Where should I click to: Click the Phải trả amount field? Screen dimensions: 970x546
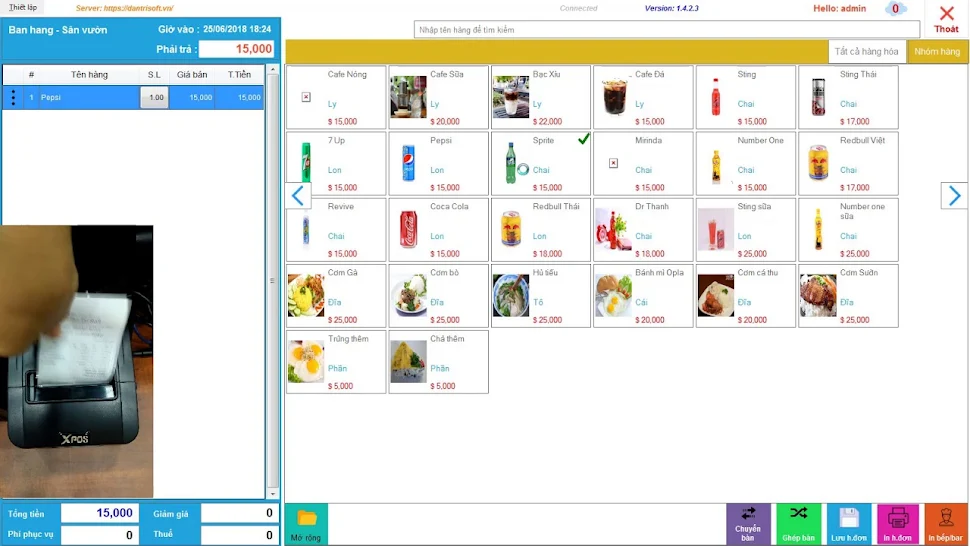pos(236,49)
